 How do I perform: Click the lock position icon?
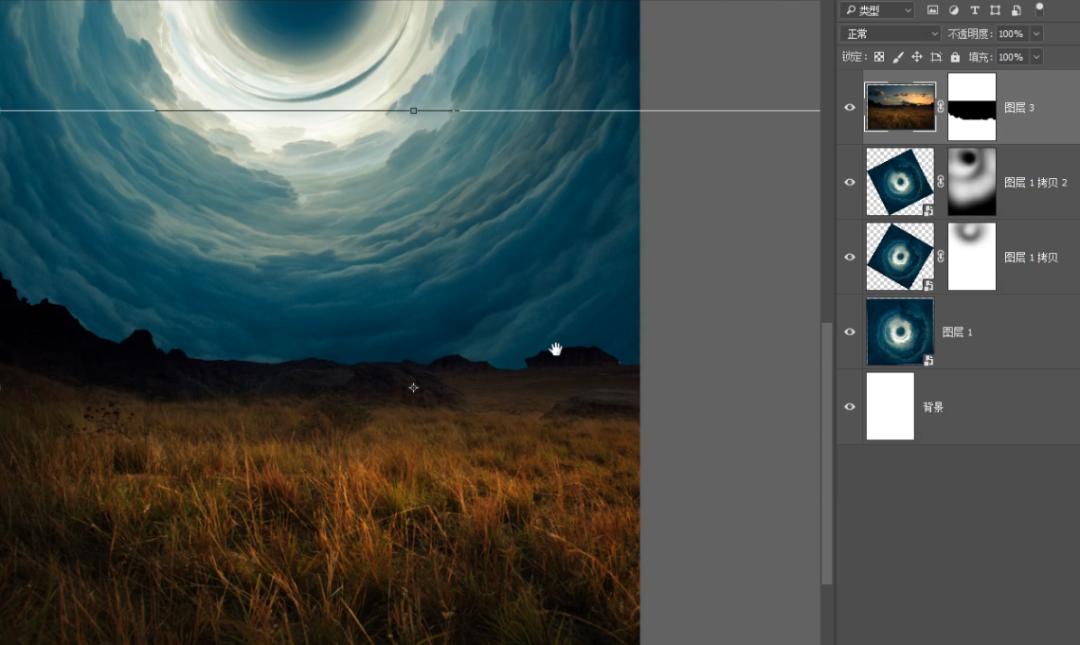point(917,57)
